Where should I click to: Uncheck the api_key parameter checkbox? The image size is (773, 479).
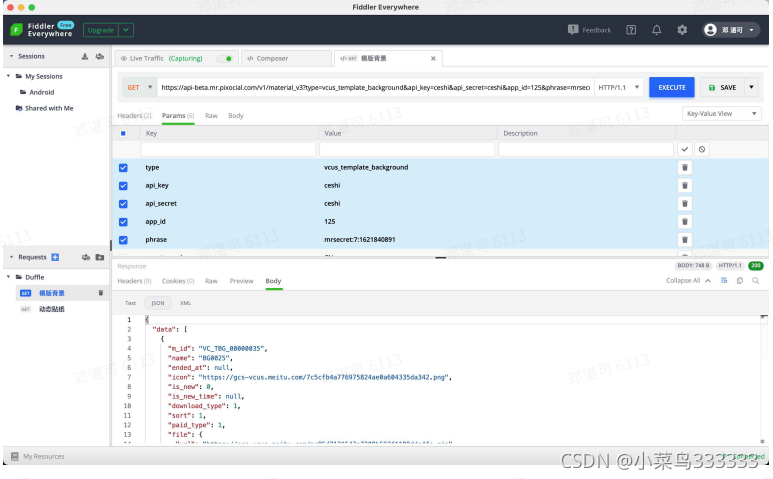point(123,186)
